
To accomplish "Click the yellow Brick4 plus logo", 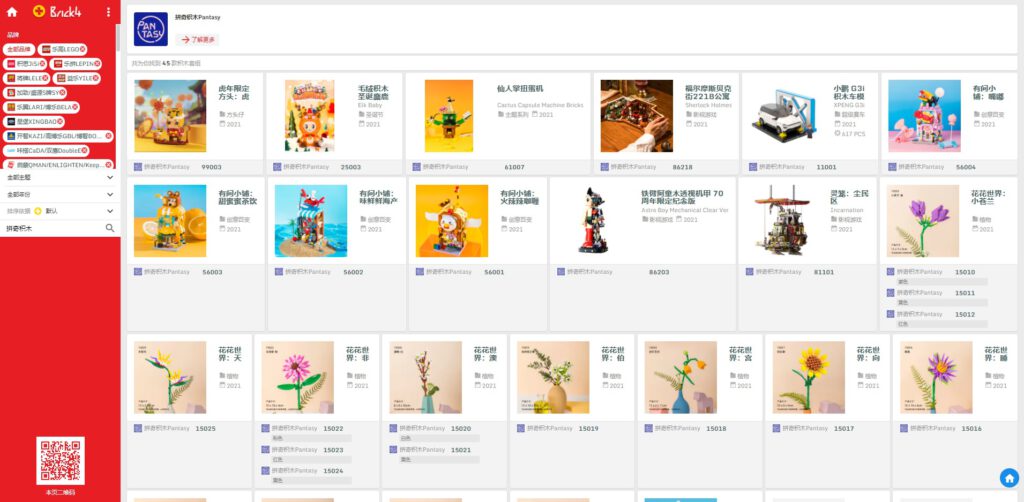I will [x=39, y=11].
